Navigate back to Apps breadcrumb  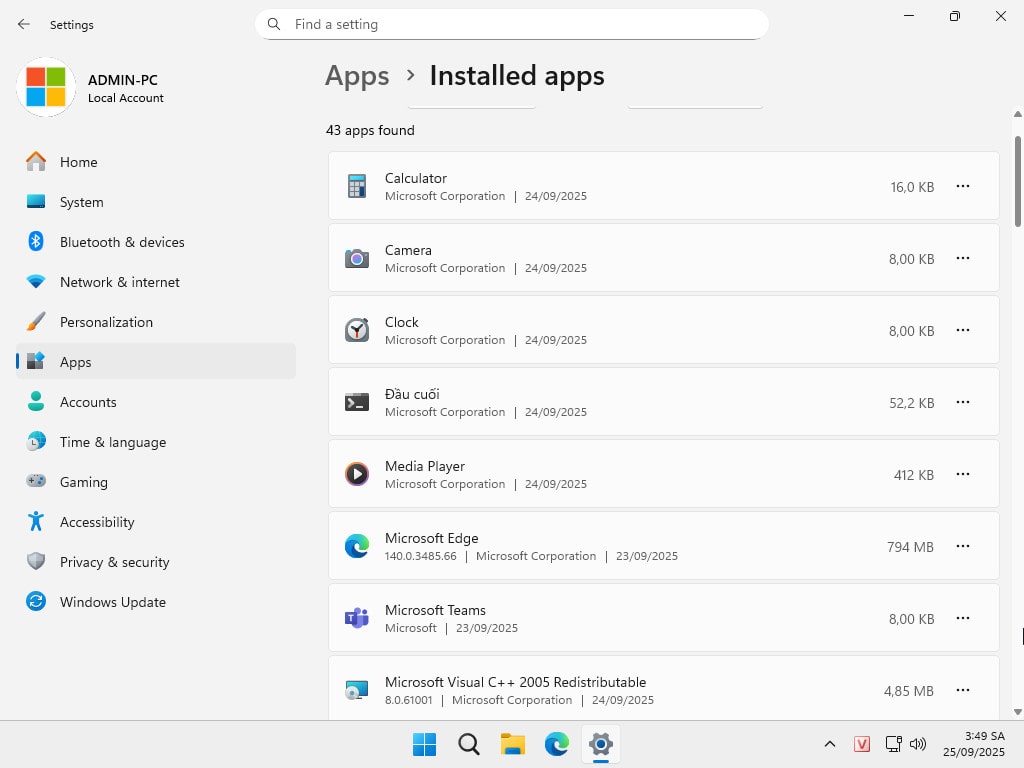357,76
